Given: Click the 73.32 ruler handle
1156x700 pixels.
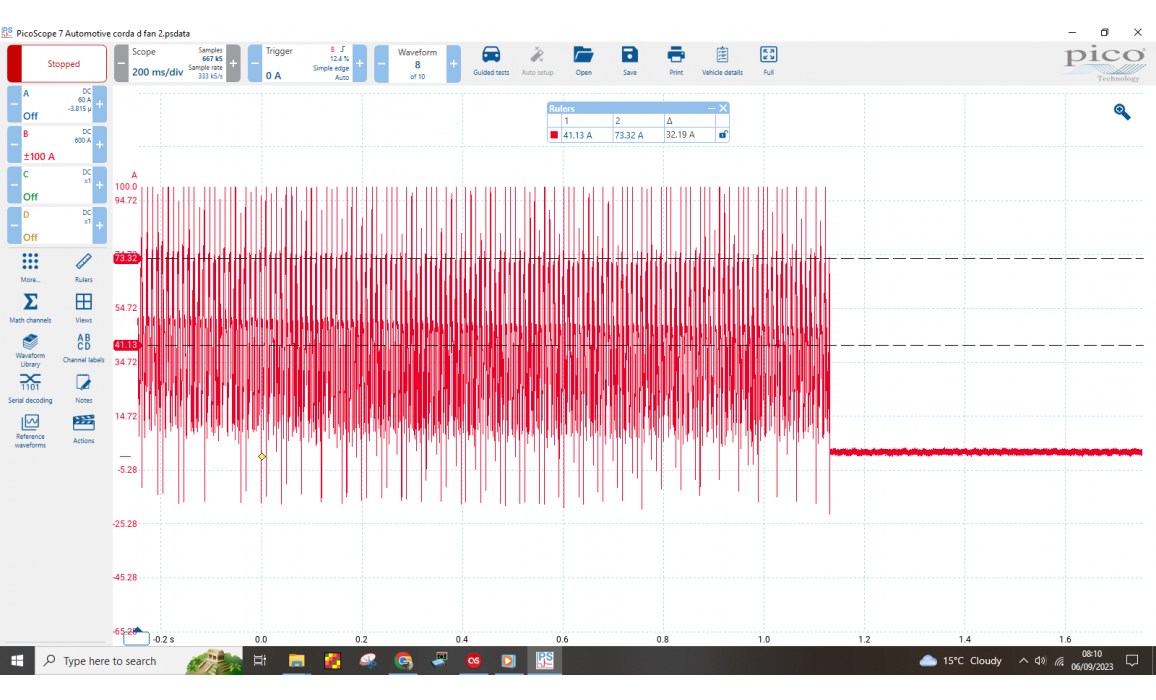Looking at the screenshot, I should 126,258.
